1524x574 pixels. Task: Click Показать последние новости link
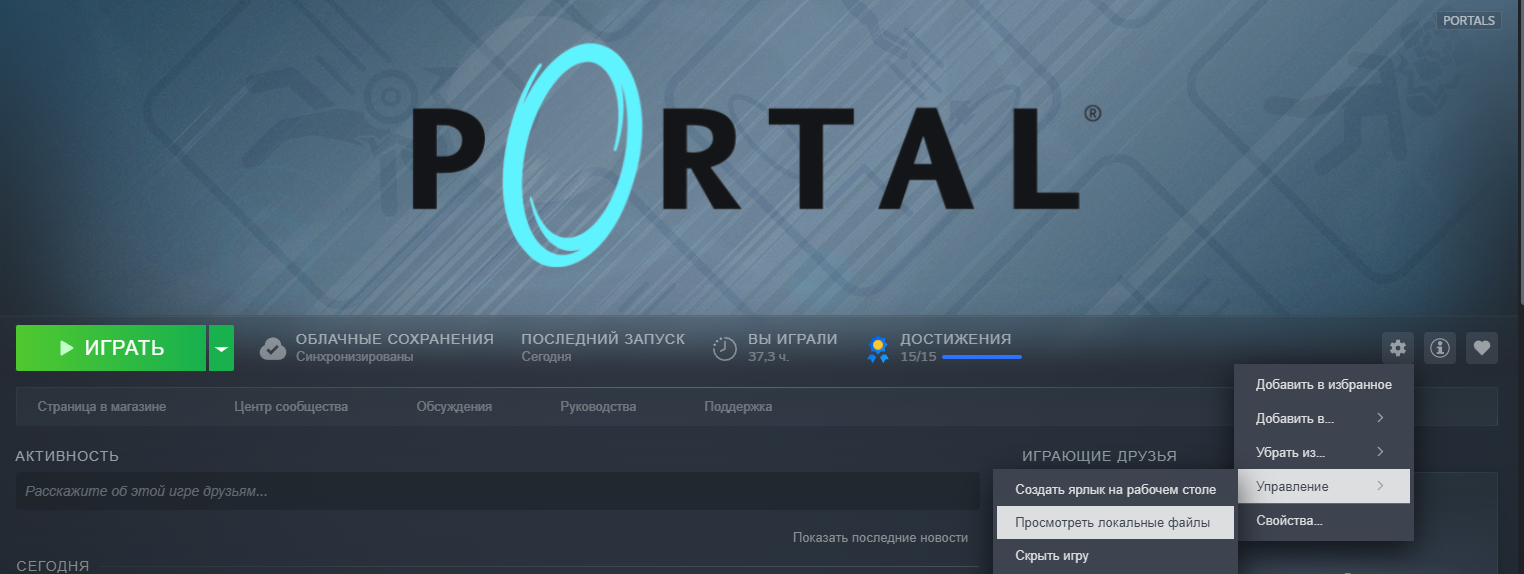tap(880, 538)
